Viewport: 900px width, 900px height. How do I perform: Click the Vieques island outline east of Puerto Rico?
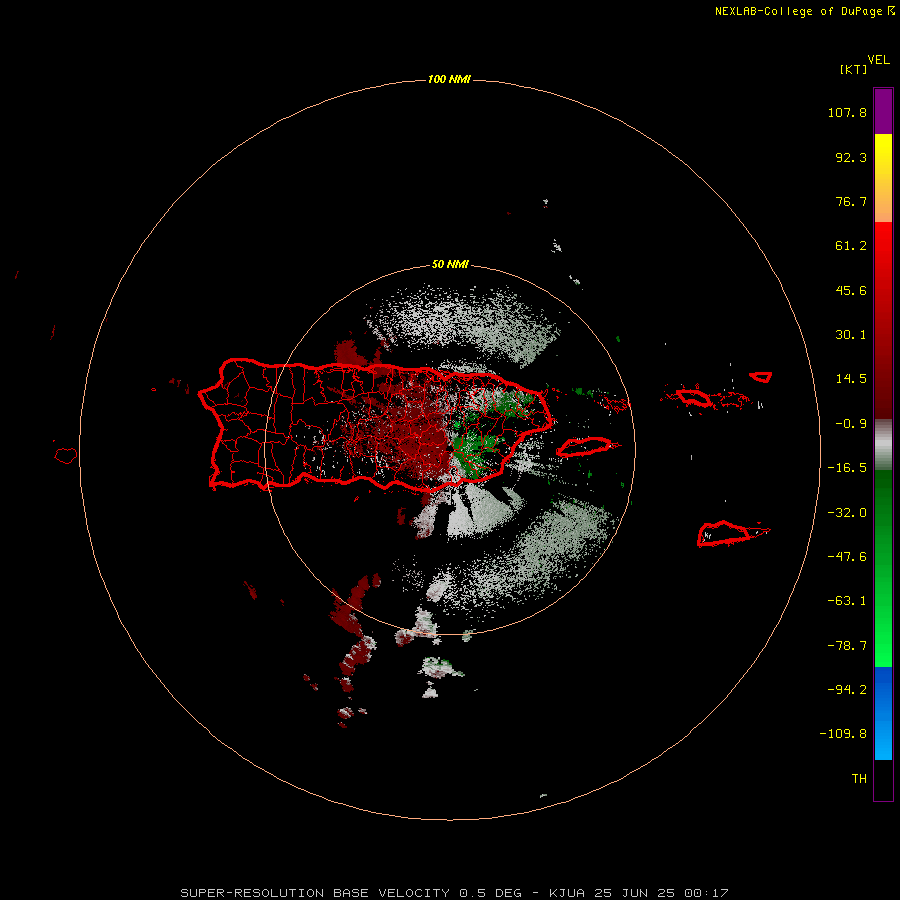click(584, 447)
